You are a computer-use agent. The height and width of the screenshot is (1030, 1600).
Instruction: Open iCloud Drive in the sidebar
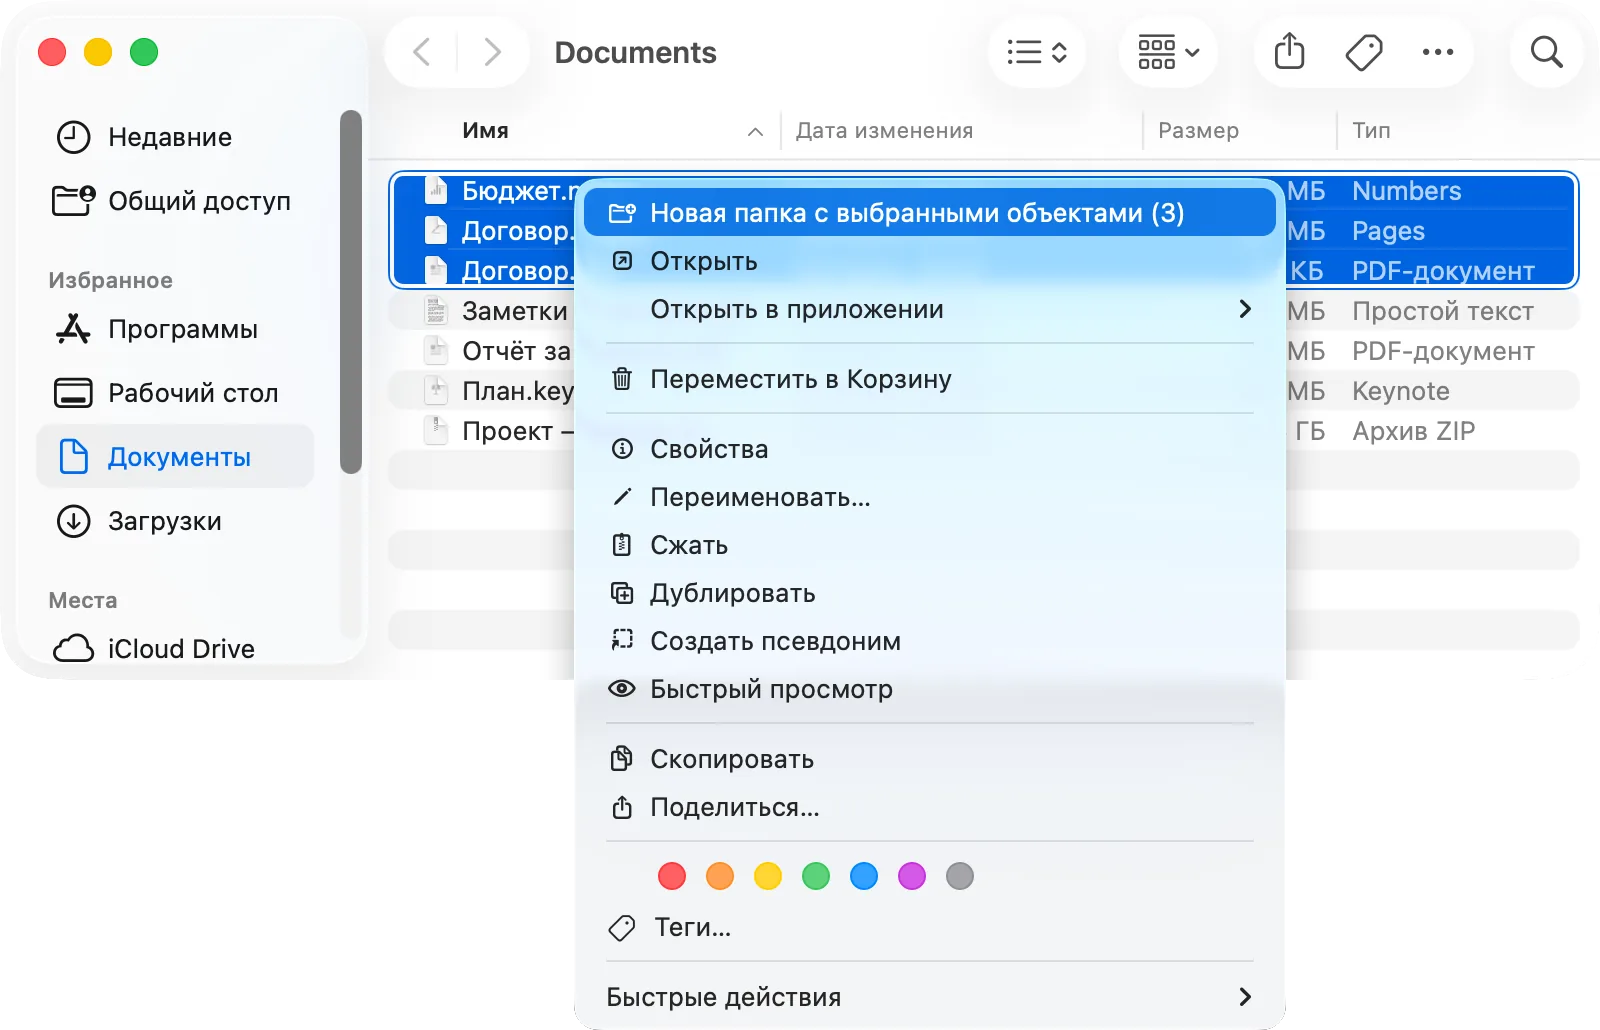point(176,649)
